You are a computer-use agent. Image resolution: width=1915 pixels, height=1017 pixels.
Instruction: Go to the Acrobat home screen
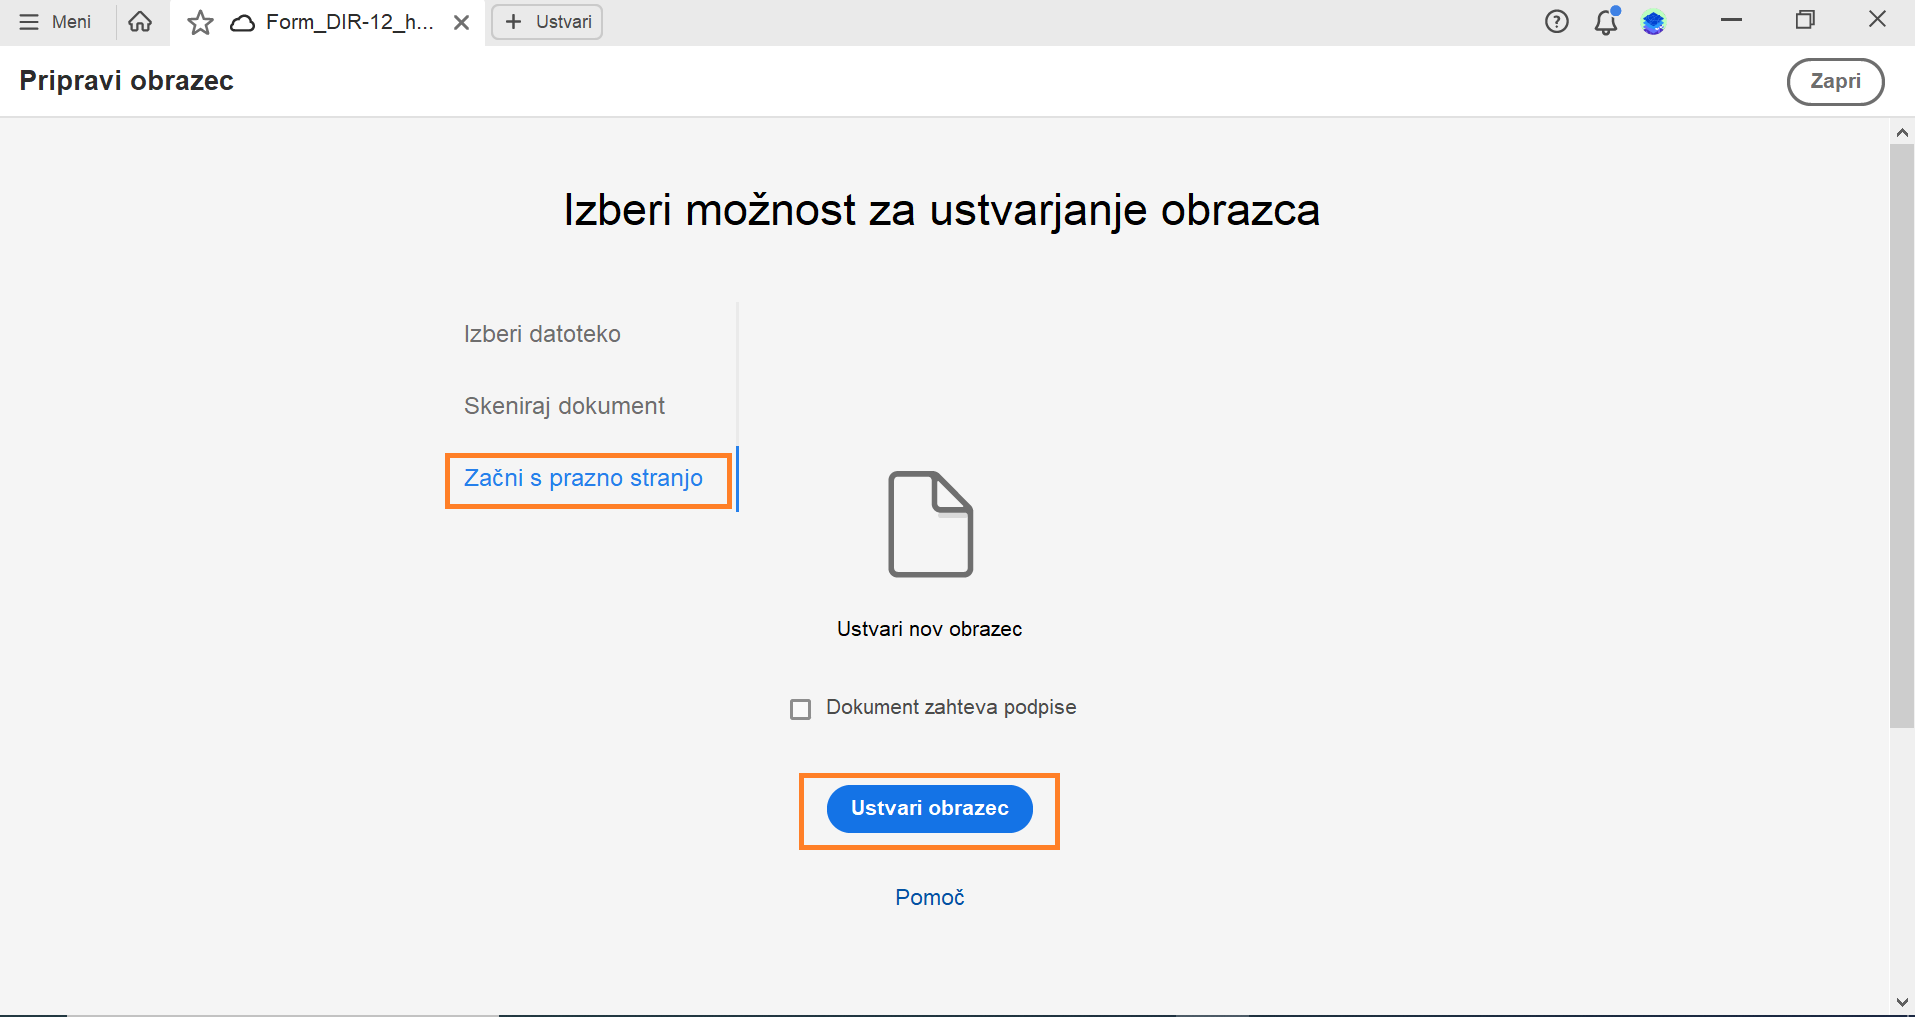[x=140, y=21]
